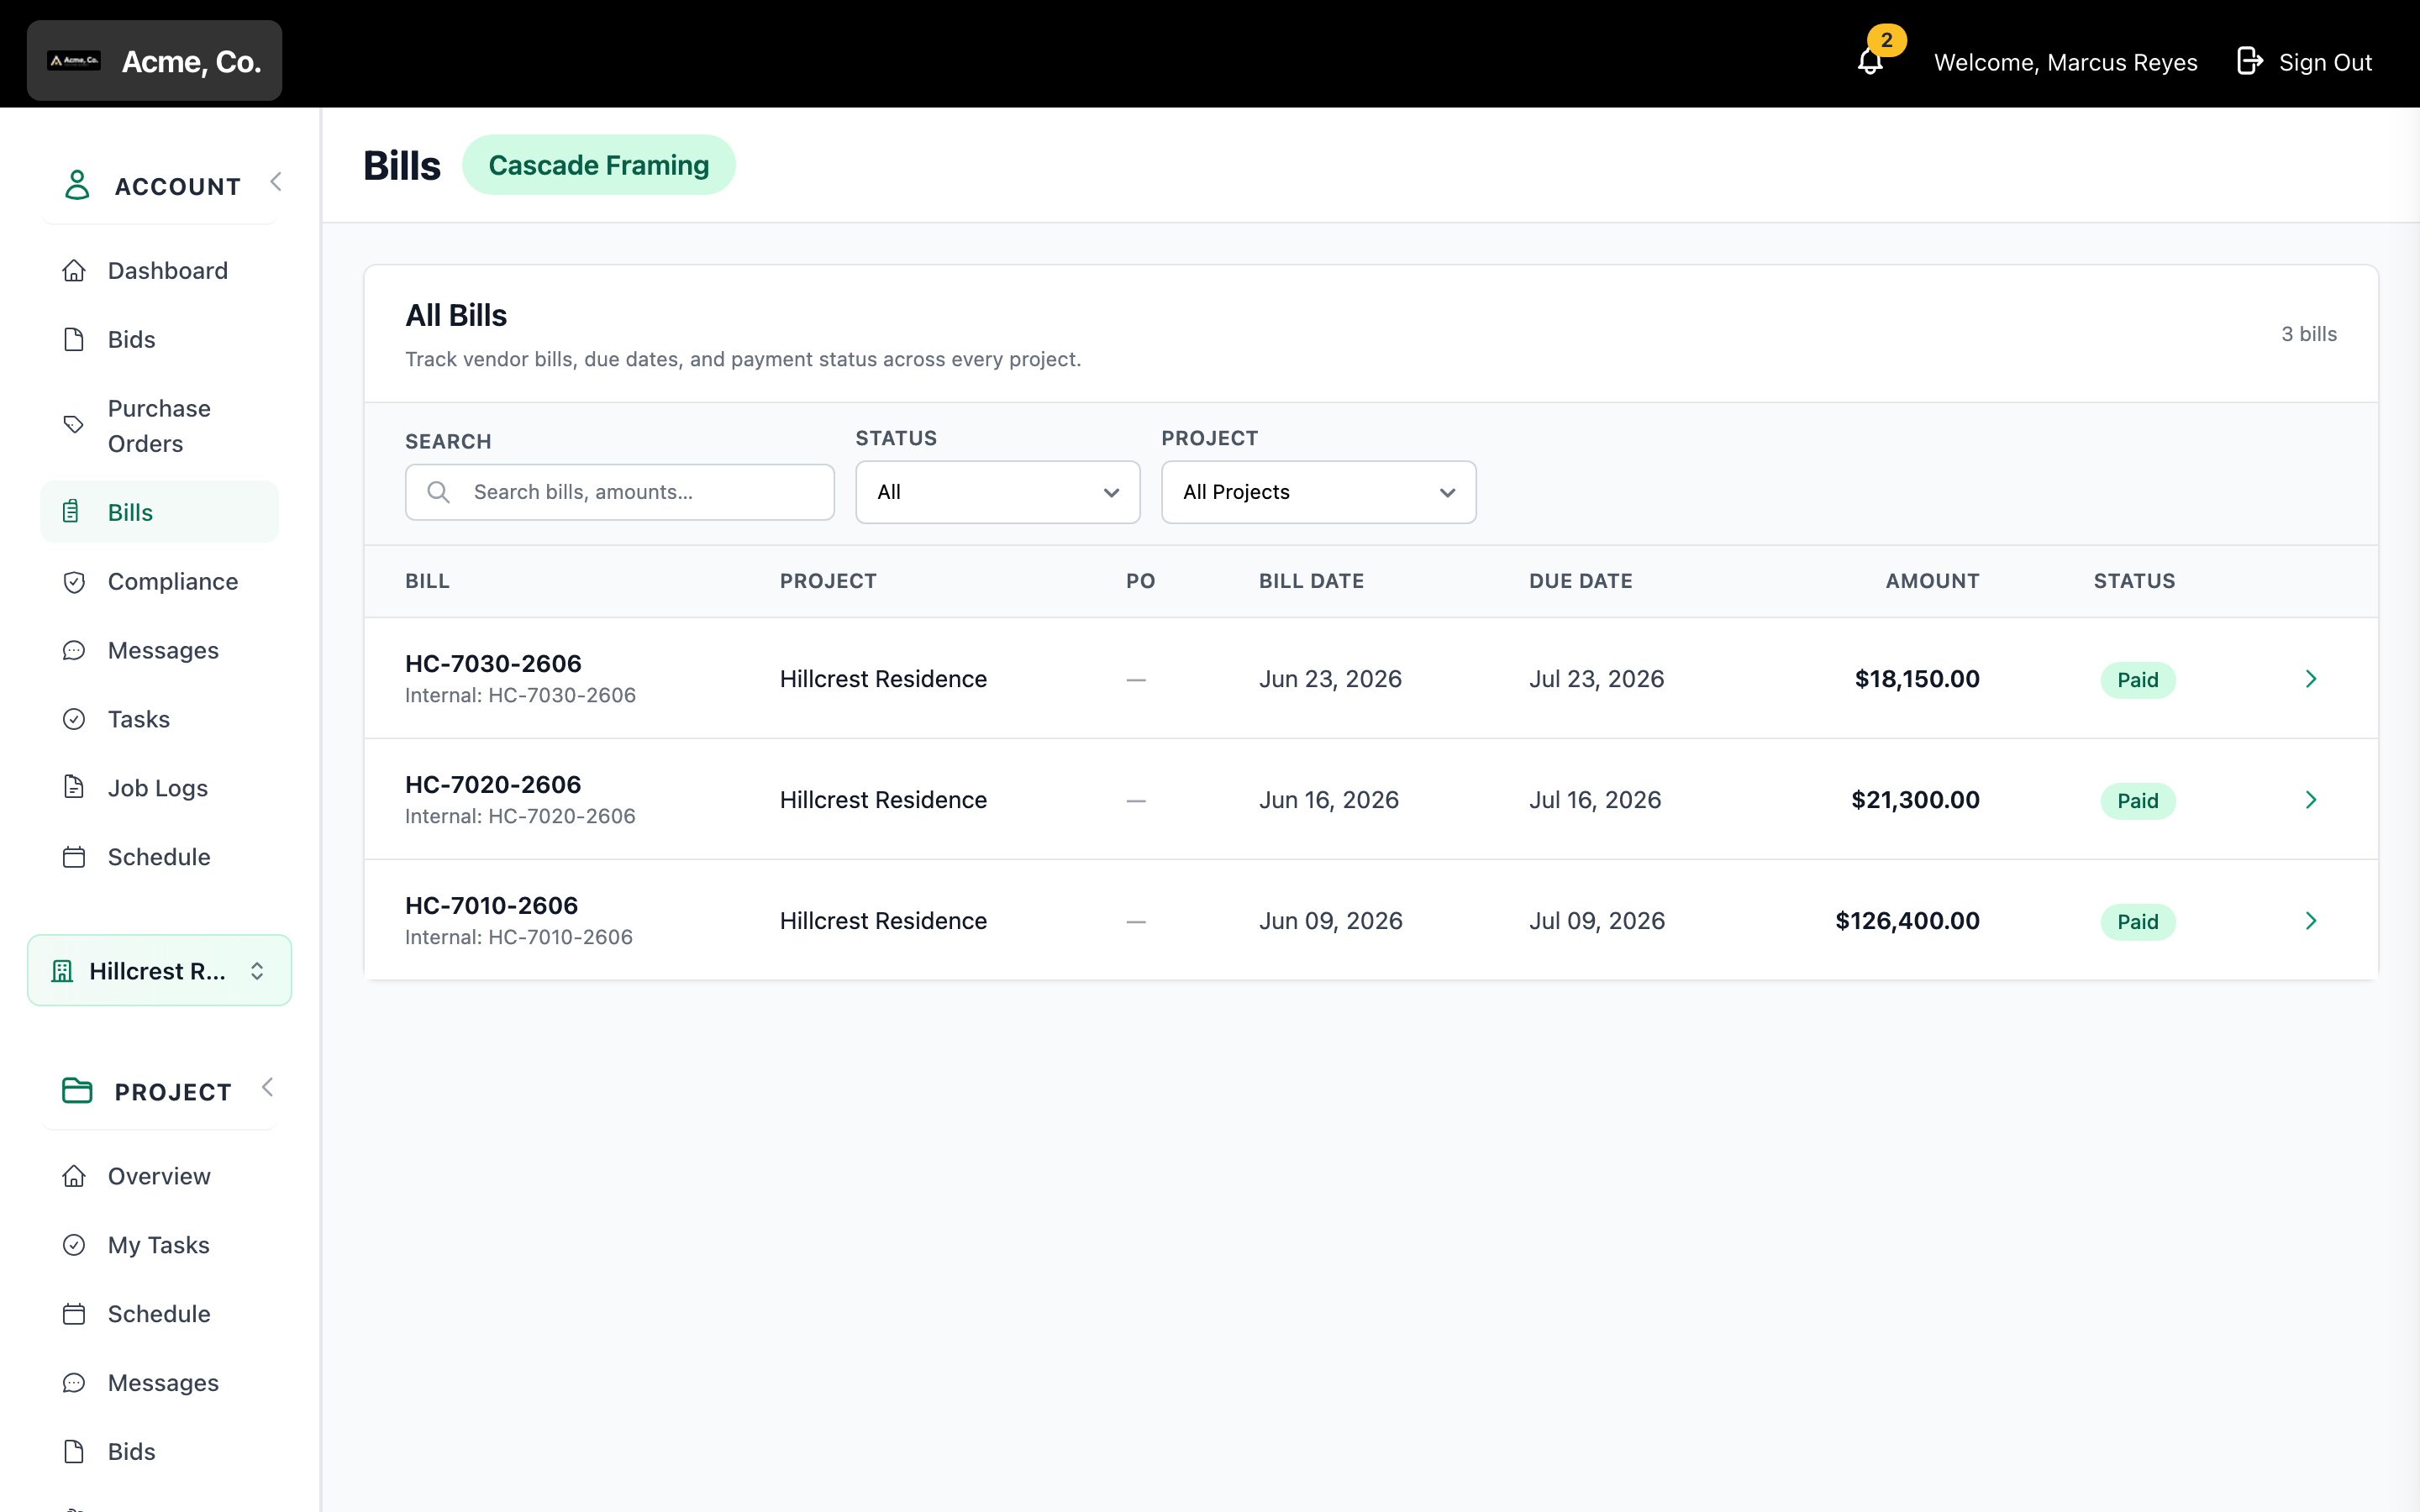Open the project Overview menu item

click(x=160, y=1176)
